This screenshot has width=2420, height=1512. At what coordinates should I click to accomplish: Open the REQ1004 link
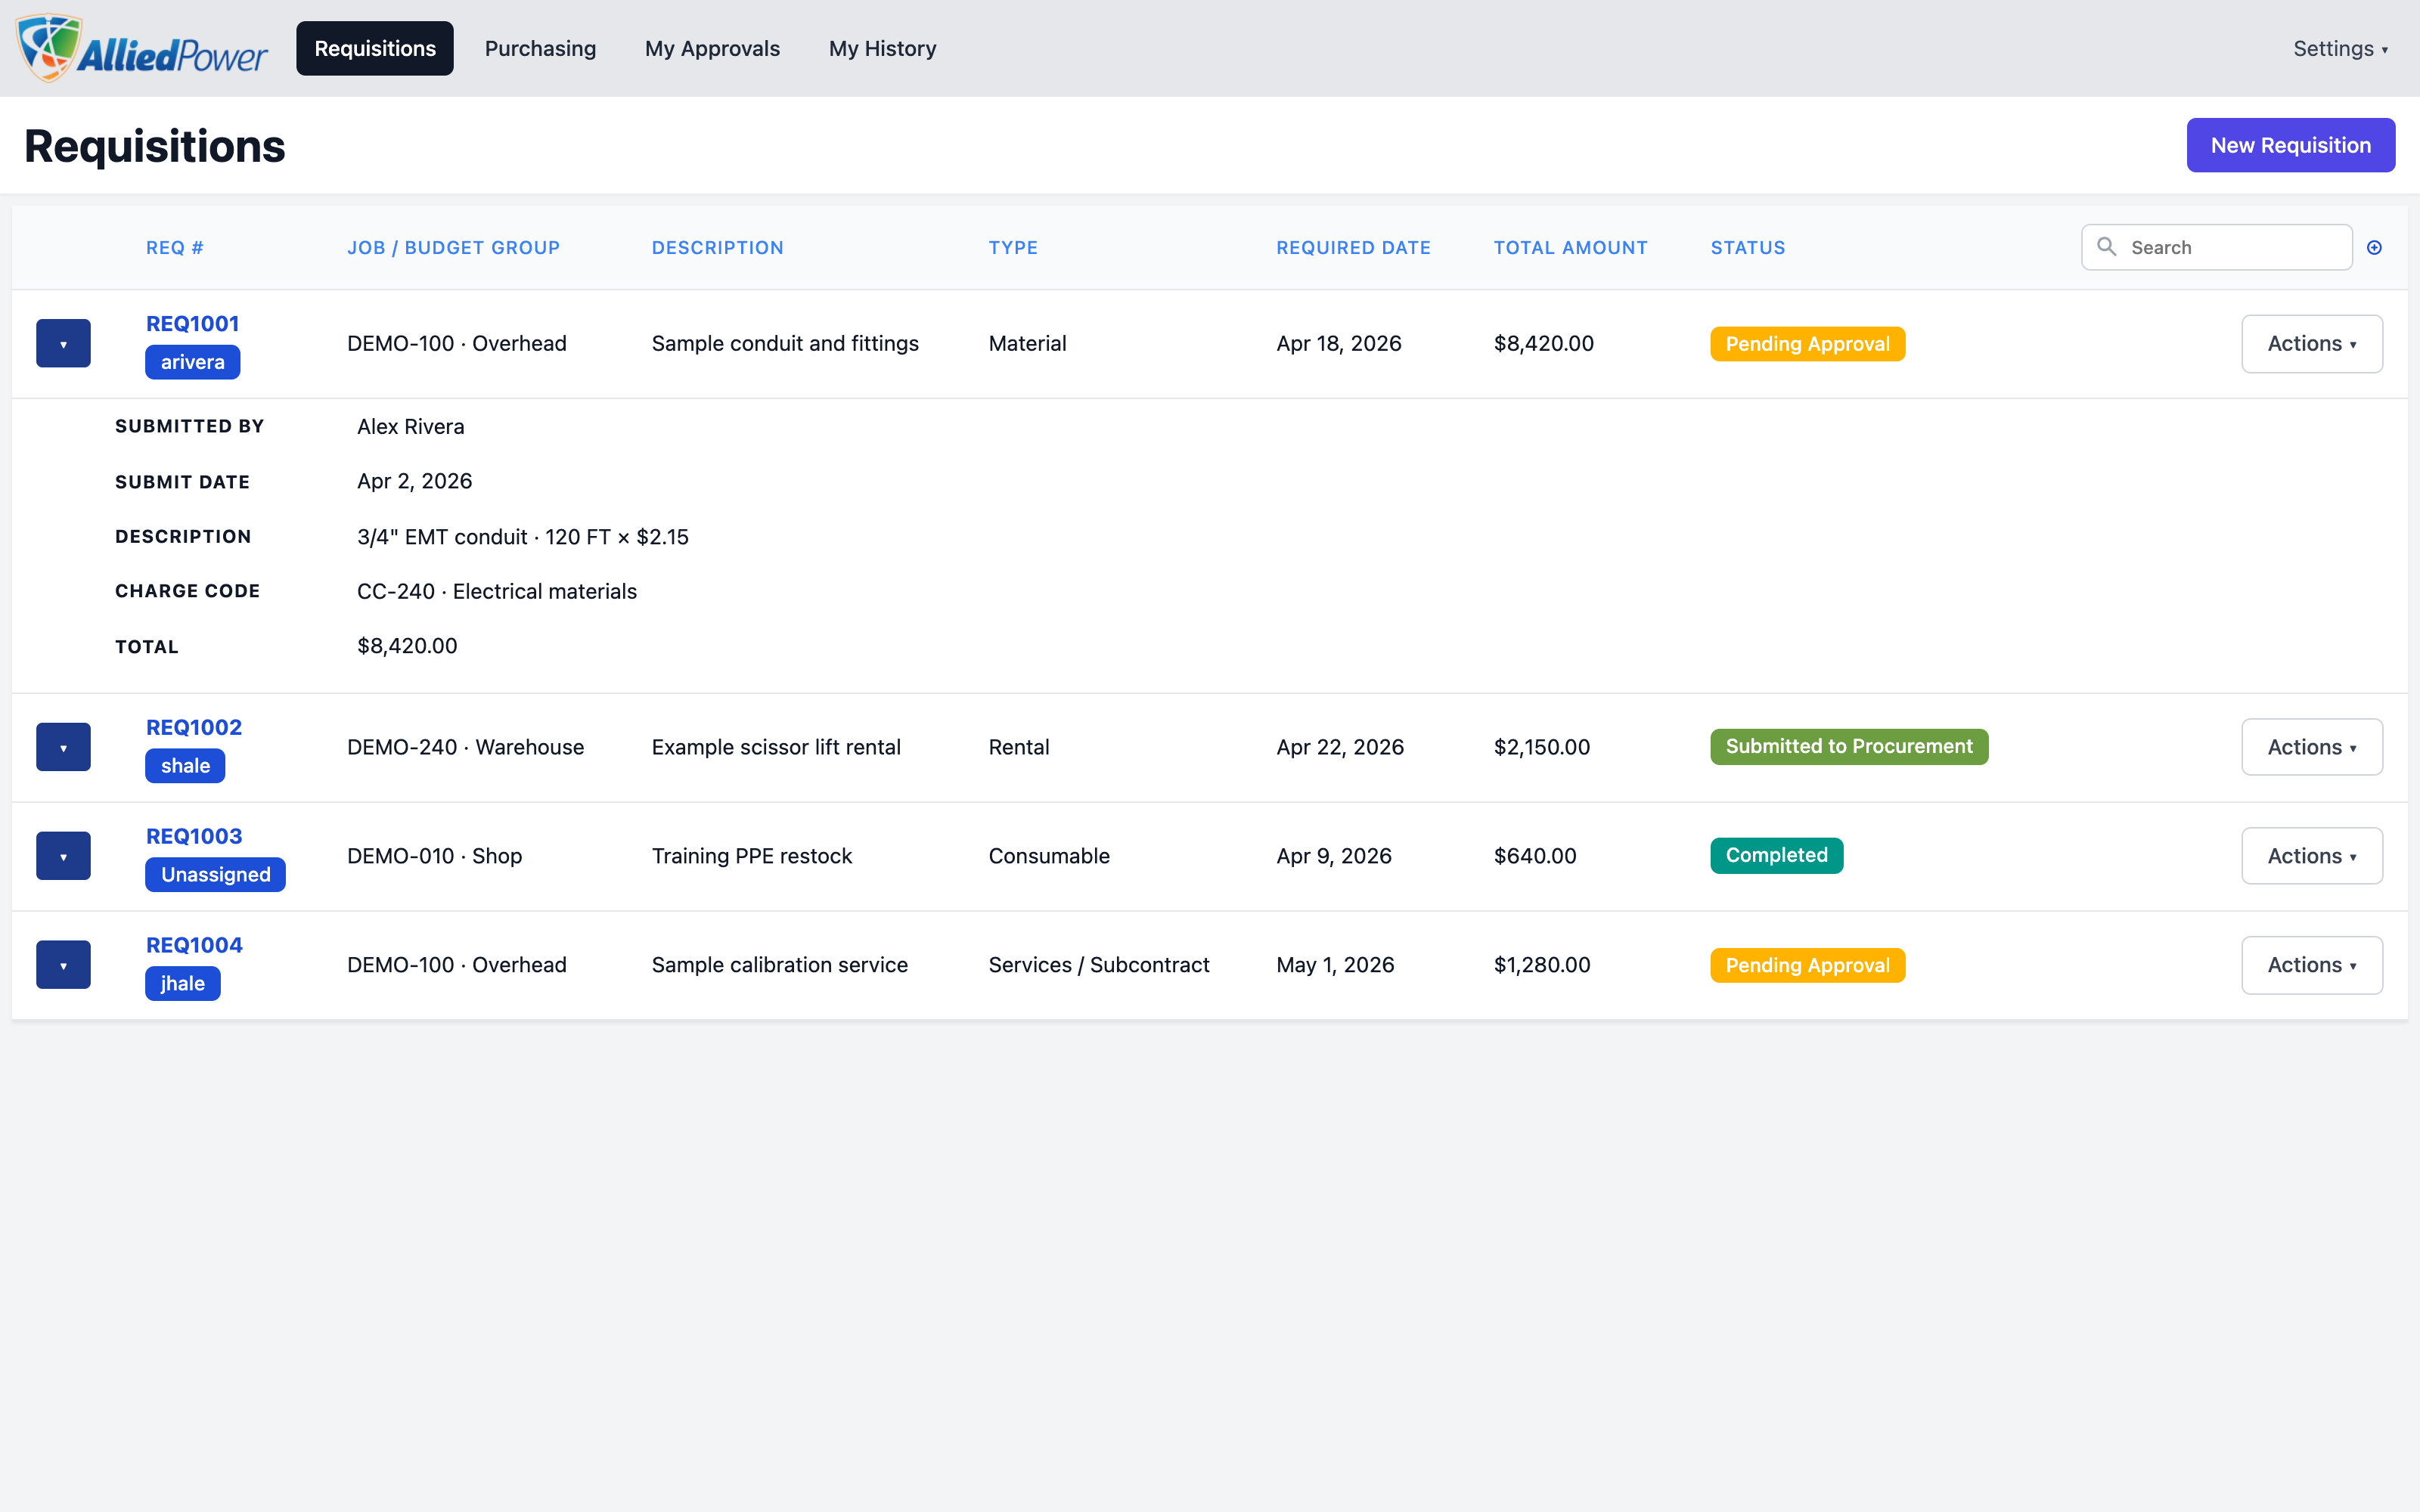tap(194, 945)
